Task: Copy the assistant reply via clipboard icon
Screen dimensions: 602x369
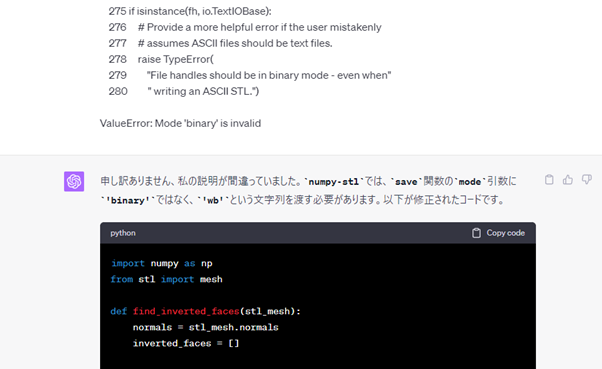Action: [549, 179]
